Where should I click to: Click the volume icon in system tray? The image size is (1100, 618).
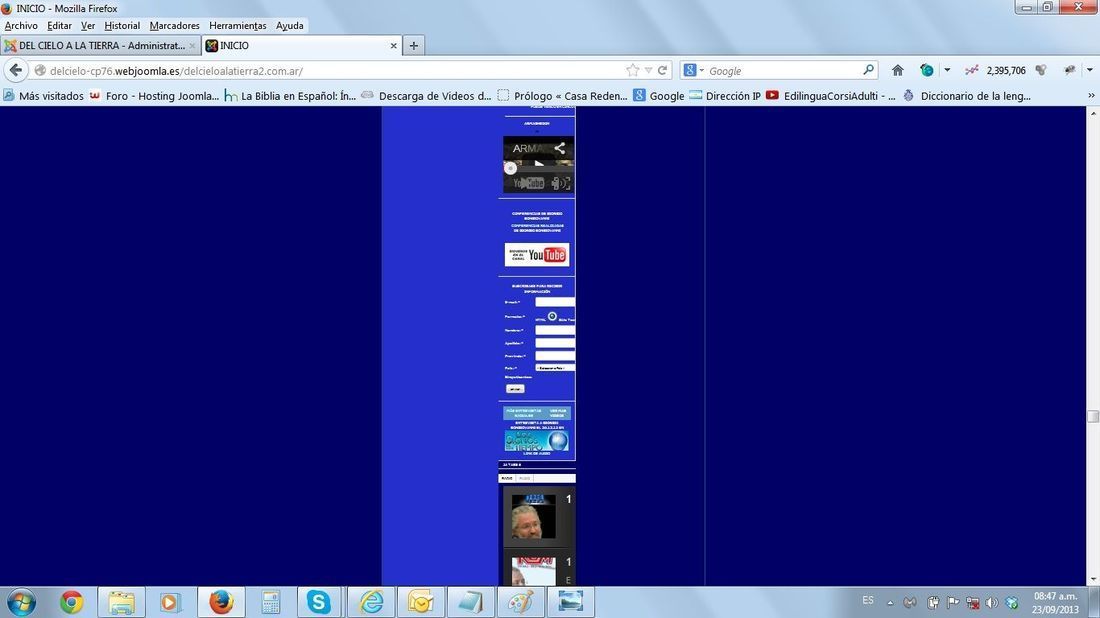pos(991,603)
